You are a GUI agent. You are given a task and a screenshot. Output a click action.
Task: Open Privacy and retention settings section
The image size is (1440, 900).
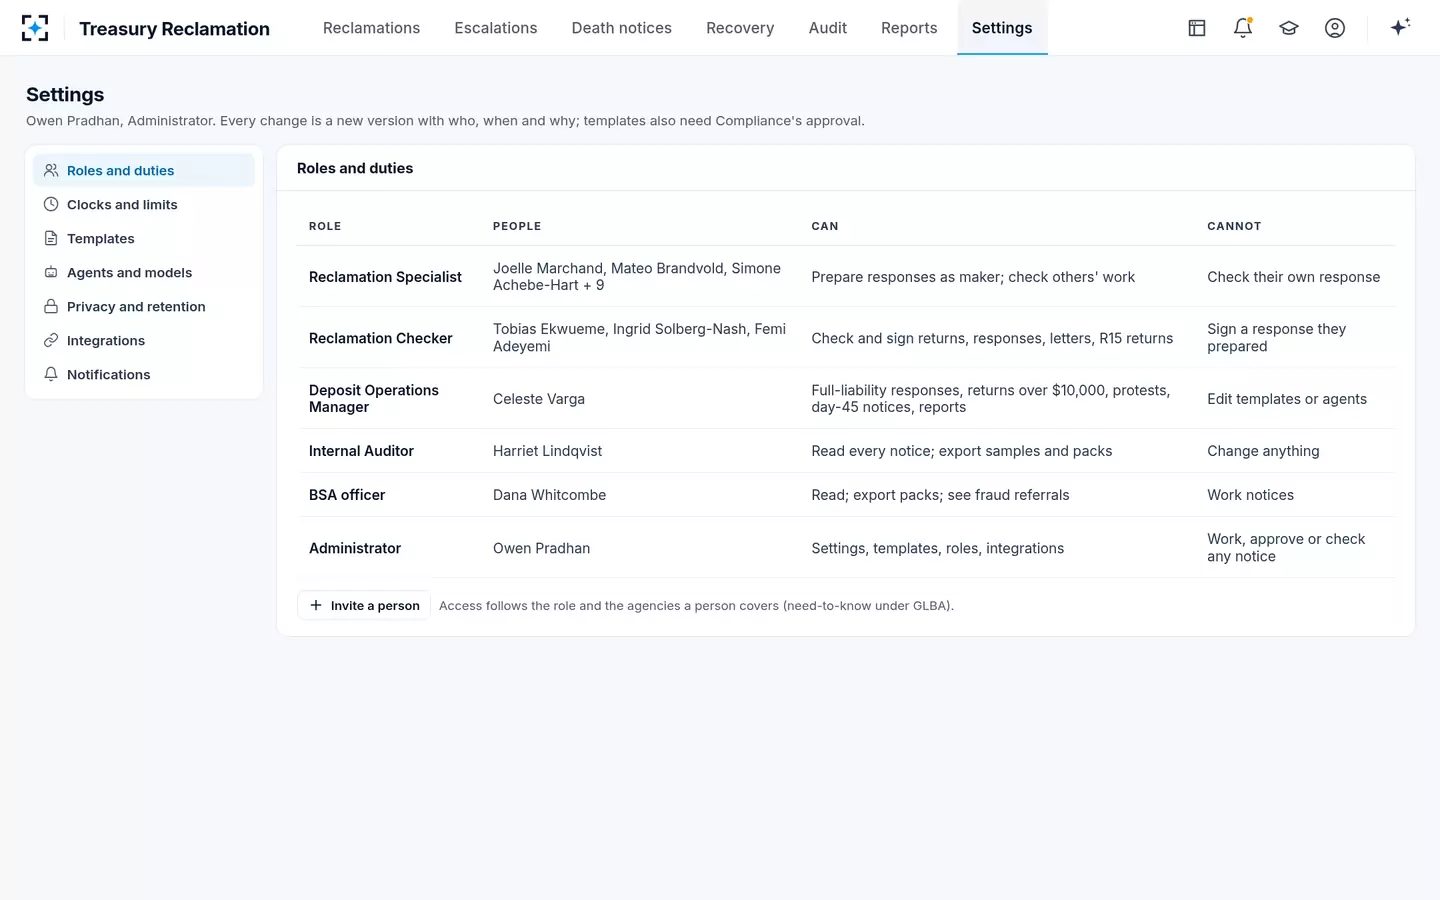coord(144,306)
